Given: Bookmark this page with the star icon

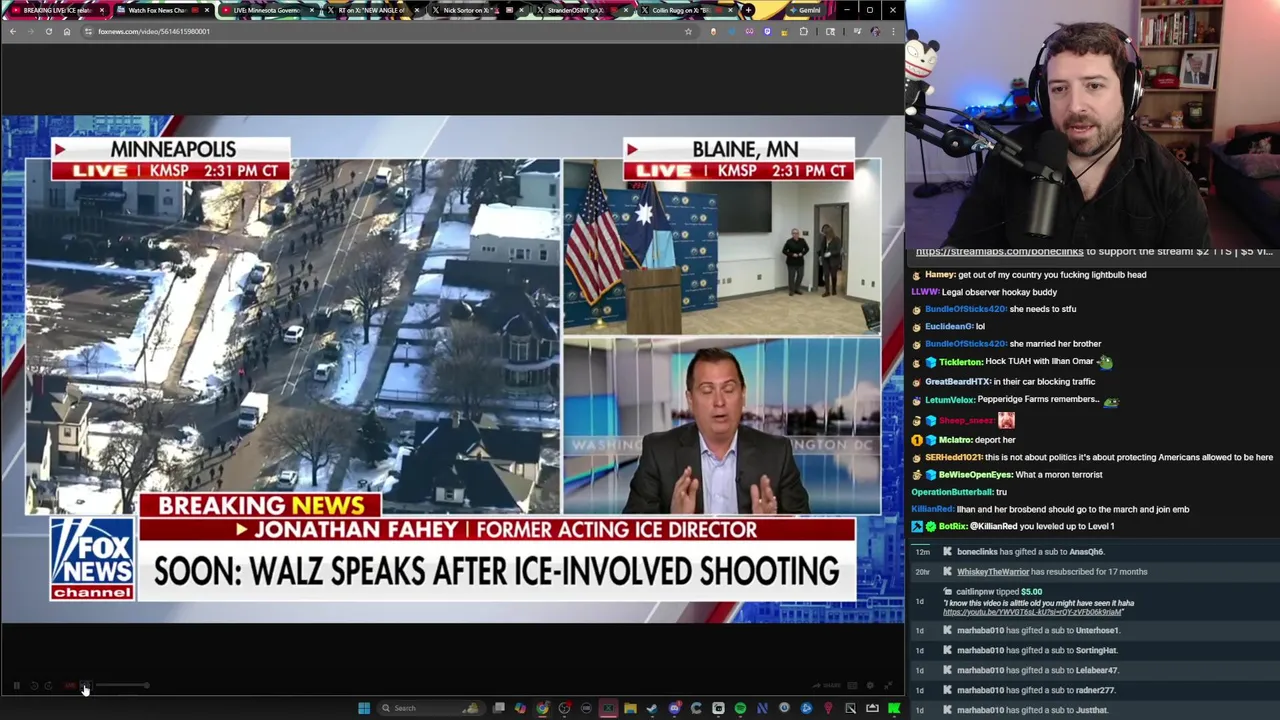Looking at the screenshot, I should click(x=688, y=32).
